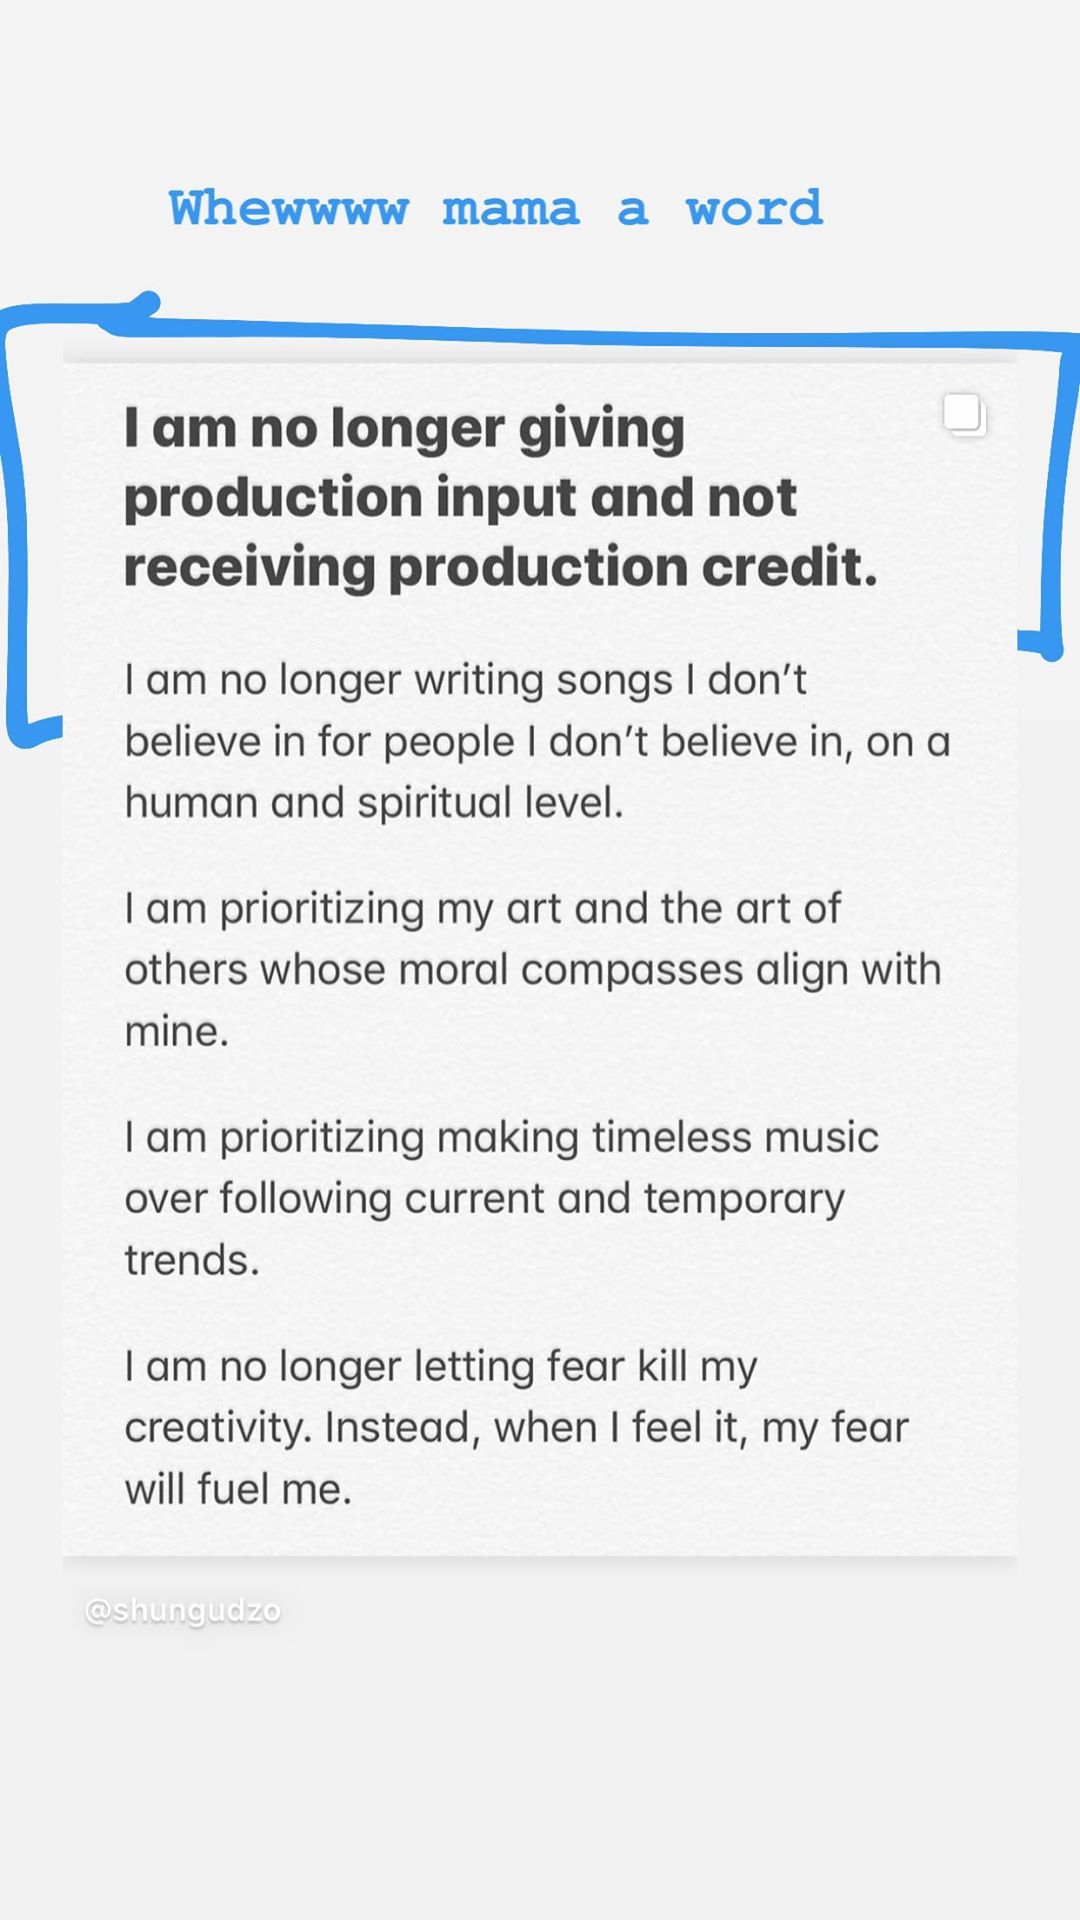Screen dimensions: 1080x1920
Task: Open the @shungudzo profile handle
Action: (x=183, y=1611)
